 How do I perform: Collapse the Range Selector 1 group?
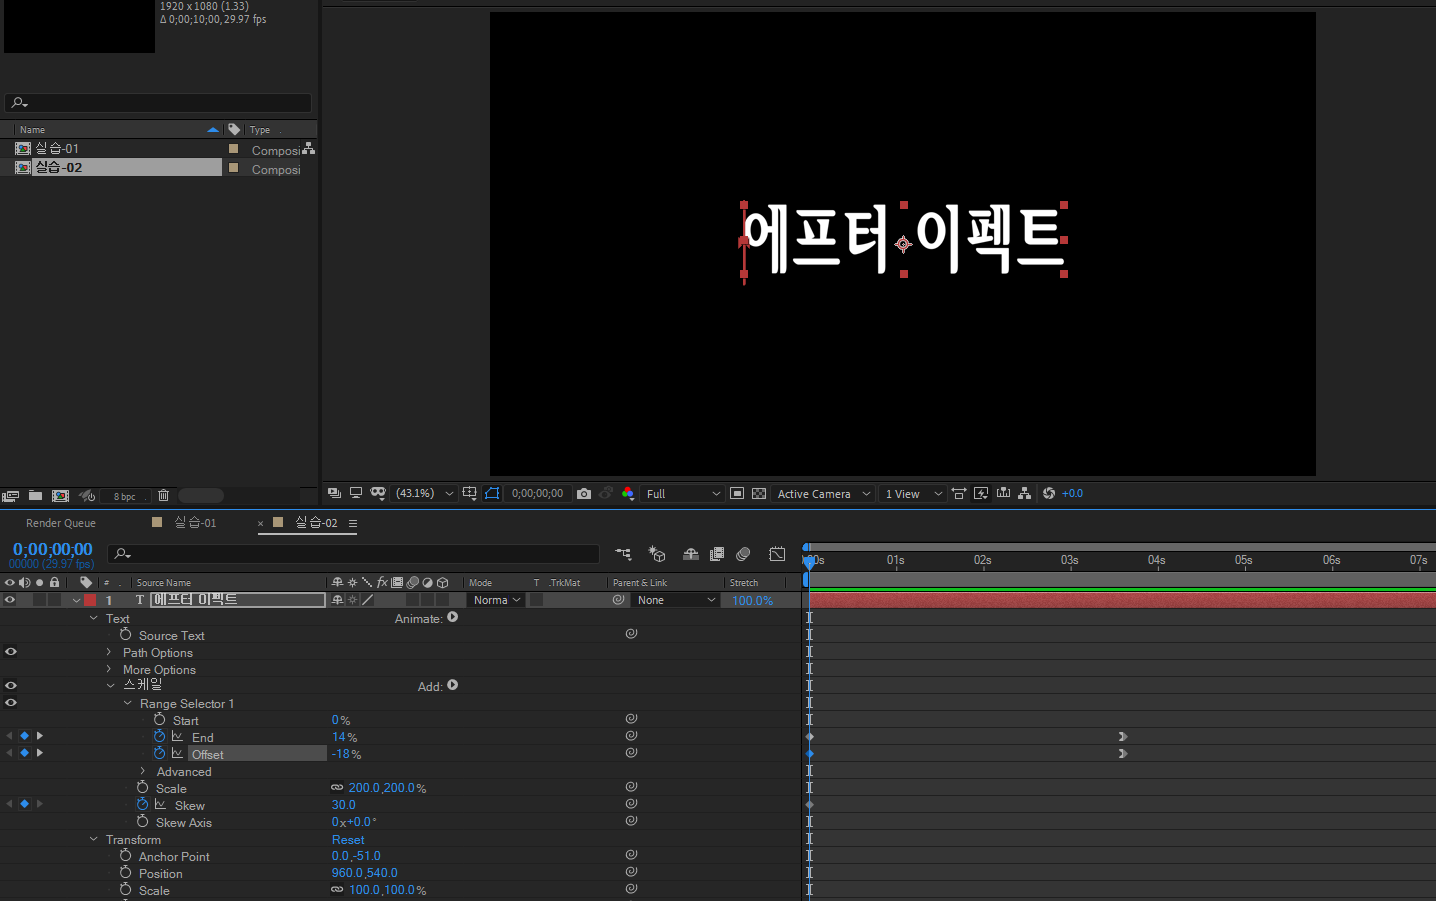[127, 703]
